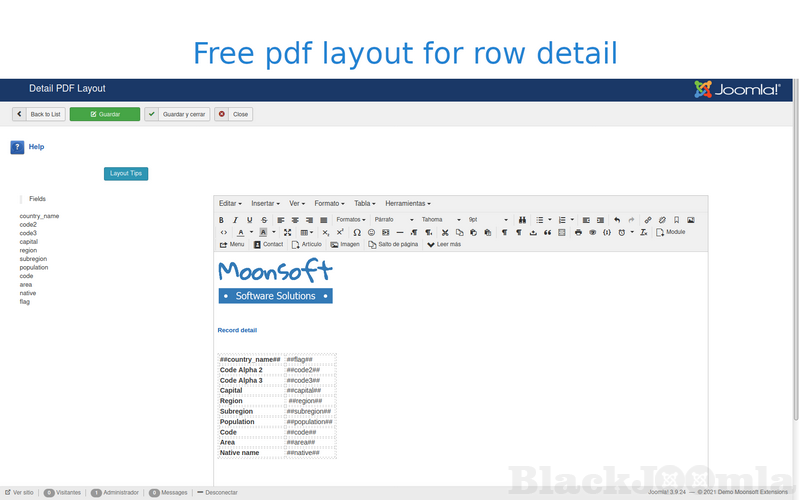
Task: Open the Herramientas menu
Action: [408, 203]
